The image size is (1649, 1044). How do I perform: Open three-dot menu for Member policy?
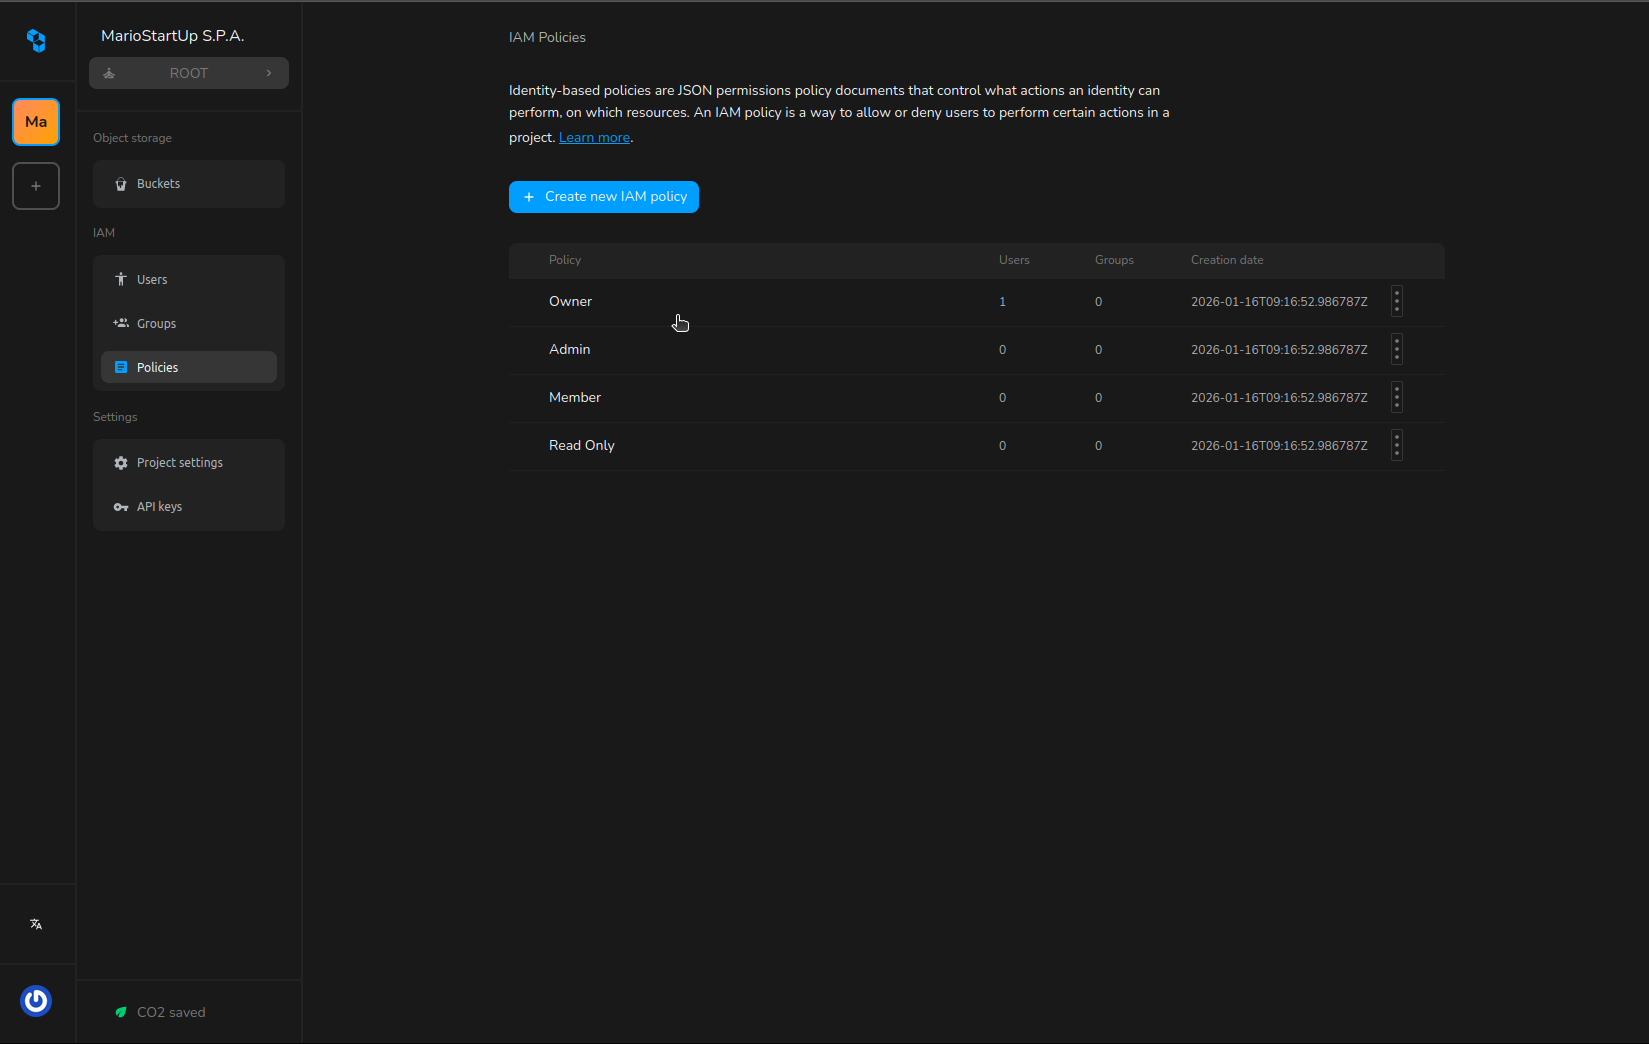pos(1397,397)
